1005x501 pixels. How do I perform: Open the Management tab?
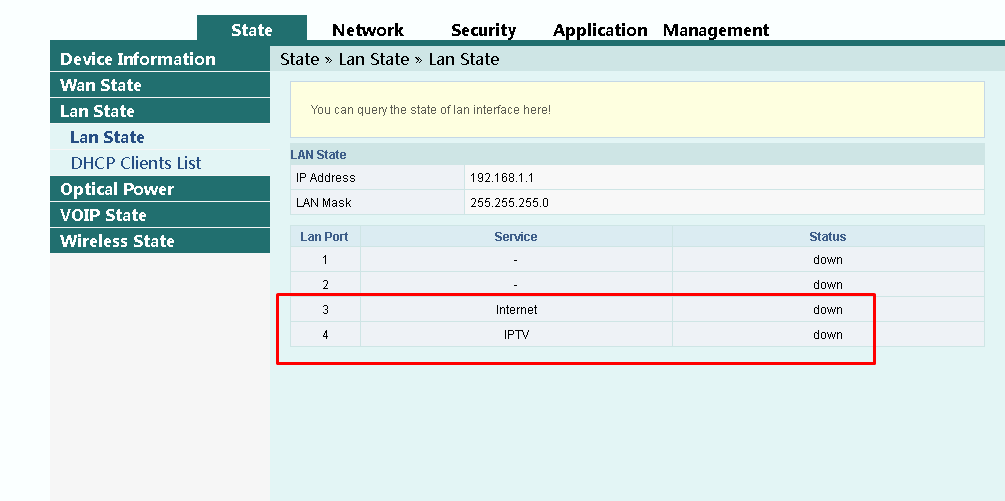pos(716,30)
